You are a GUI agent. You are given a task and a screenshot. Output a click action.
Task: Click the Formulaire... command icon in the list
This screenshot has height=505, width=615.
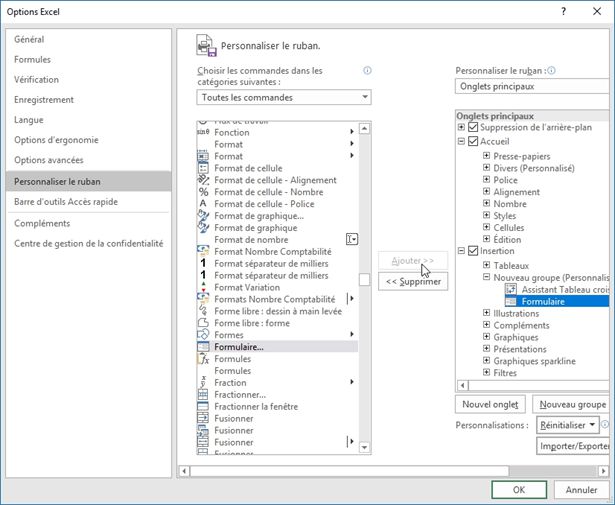[x=203, y=347]
